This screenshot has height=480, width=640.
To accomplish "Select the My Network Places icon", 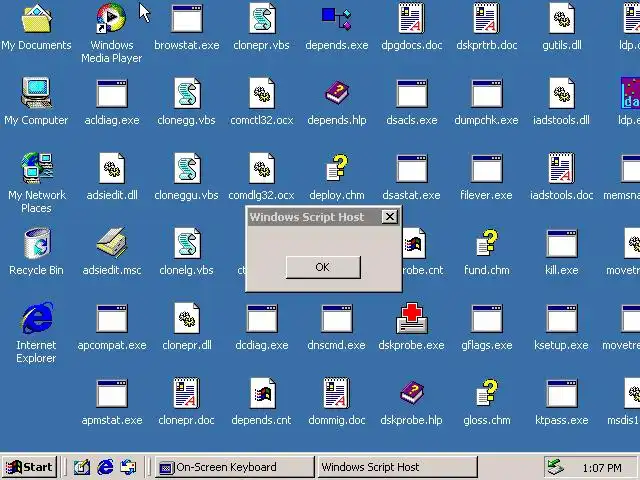I will (37, 168).
